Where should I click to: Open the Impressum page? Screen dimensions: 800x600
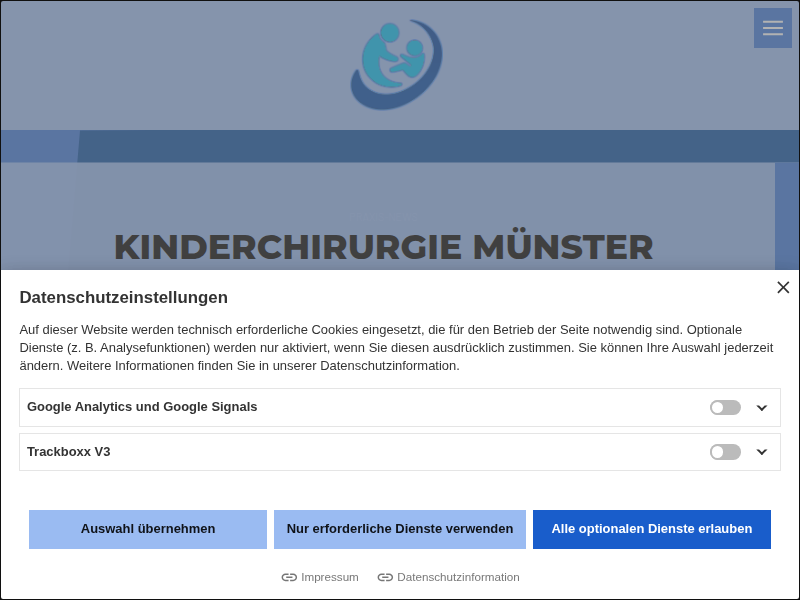(328, 577)
